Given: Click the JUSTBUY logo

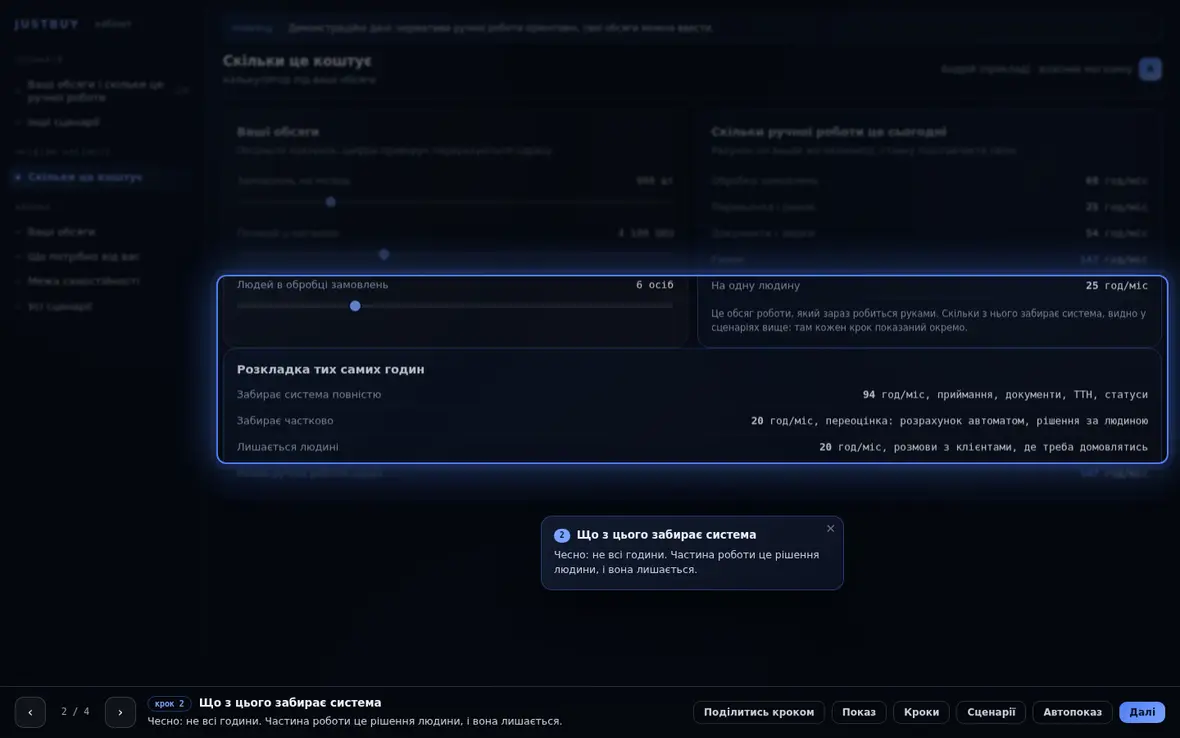Looking at the screenshot, I should point(47,24).
